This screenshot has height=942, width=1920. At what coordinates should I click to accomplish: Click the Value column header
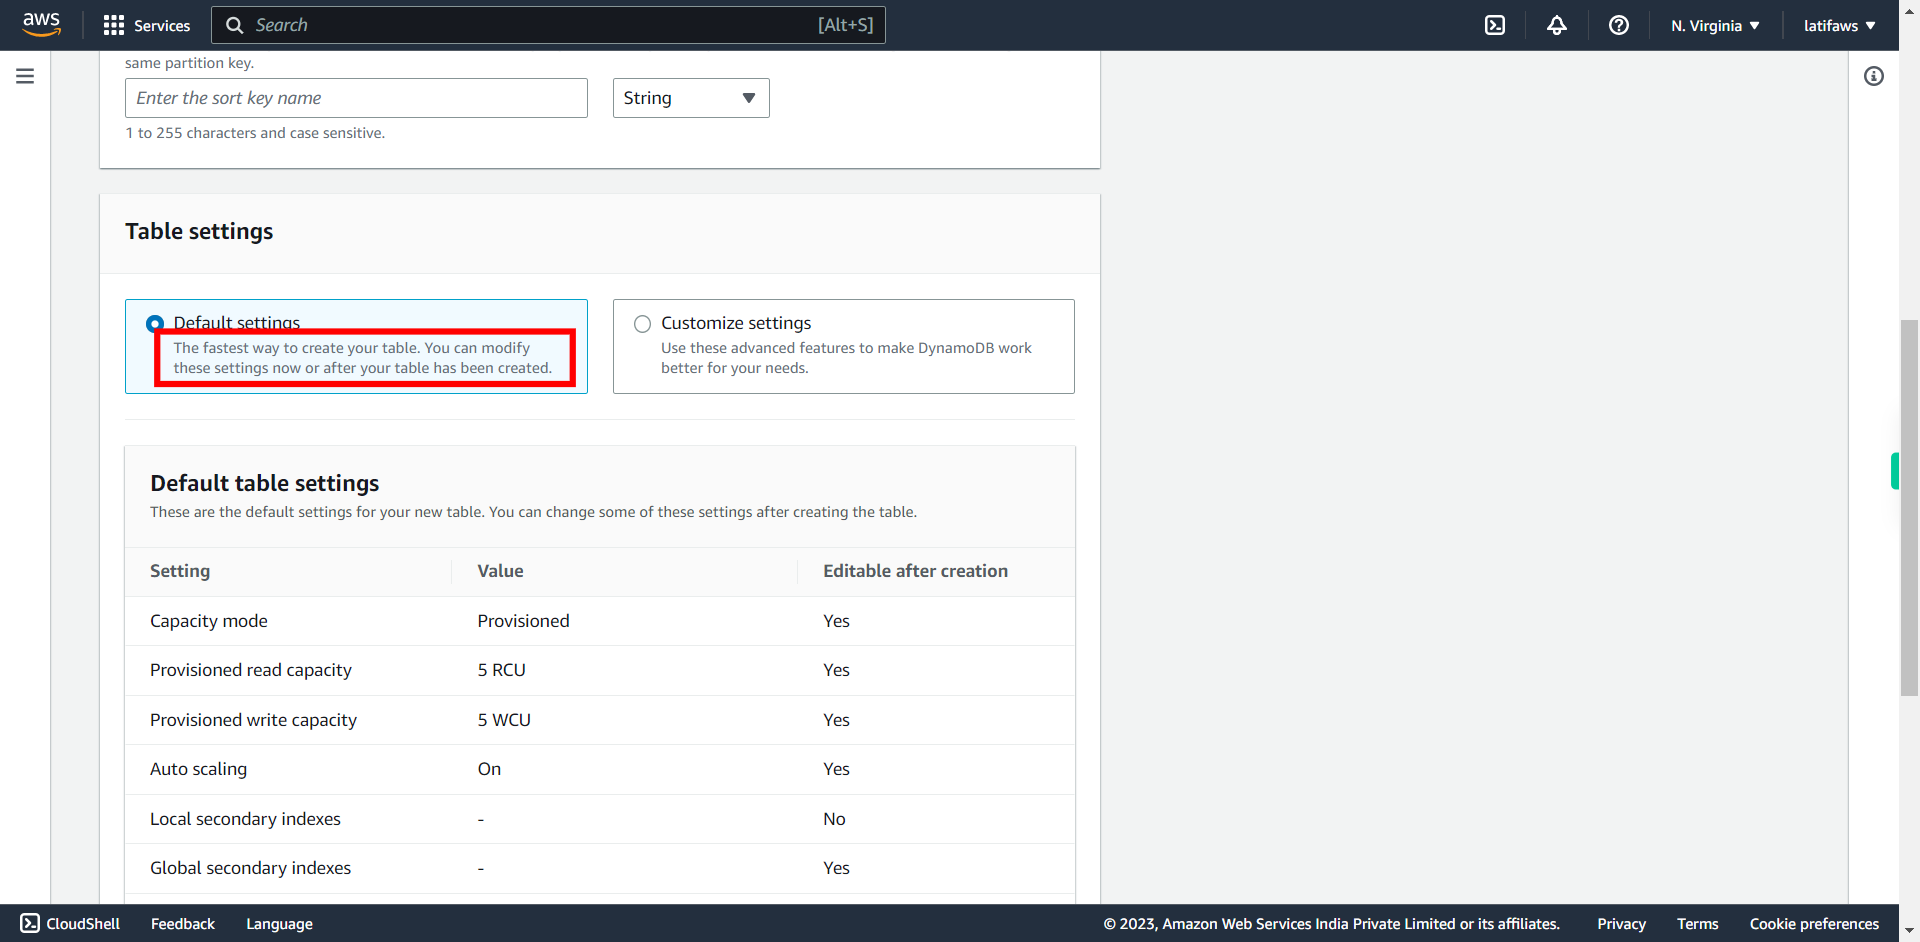(x=500, y=571)
